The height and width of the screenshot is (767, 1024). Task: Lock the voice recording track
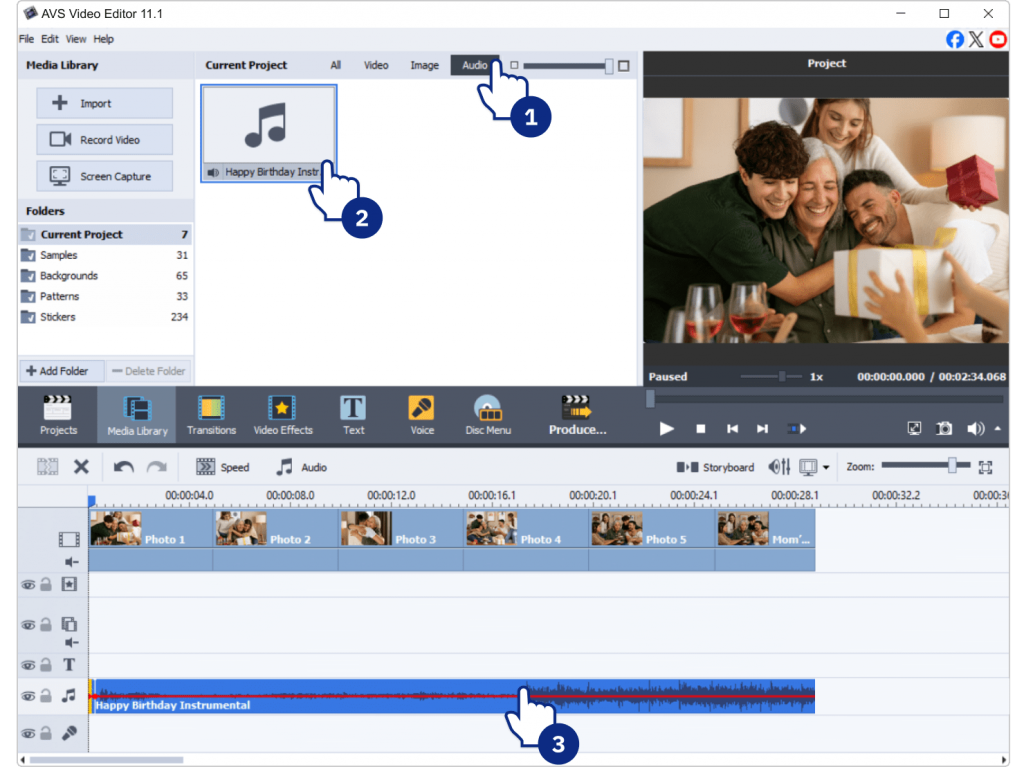click(x=46, y=733)
